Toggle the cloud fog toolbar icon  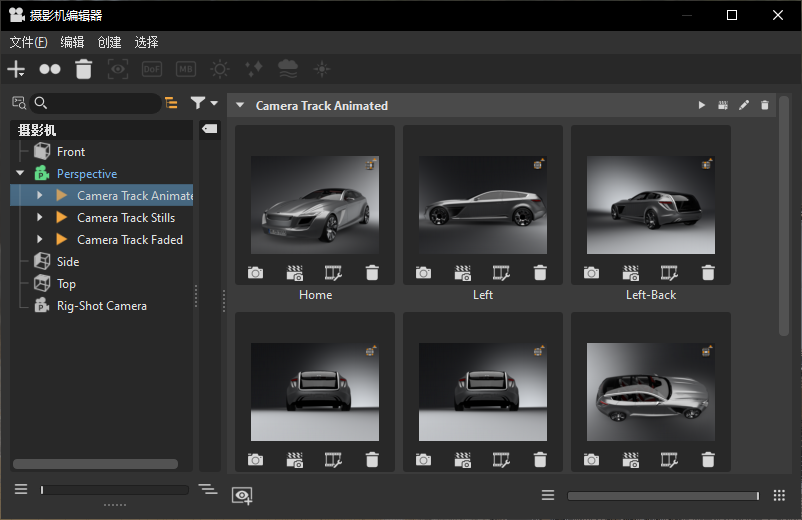(288, 69)
